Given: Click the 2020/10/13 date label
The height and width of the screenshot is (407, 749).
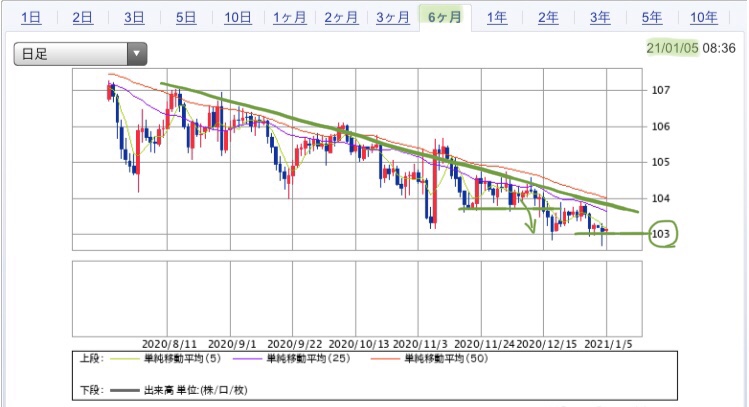Looking at the screenshot, I should (359, 344).
